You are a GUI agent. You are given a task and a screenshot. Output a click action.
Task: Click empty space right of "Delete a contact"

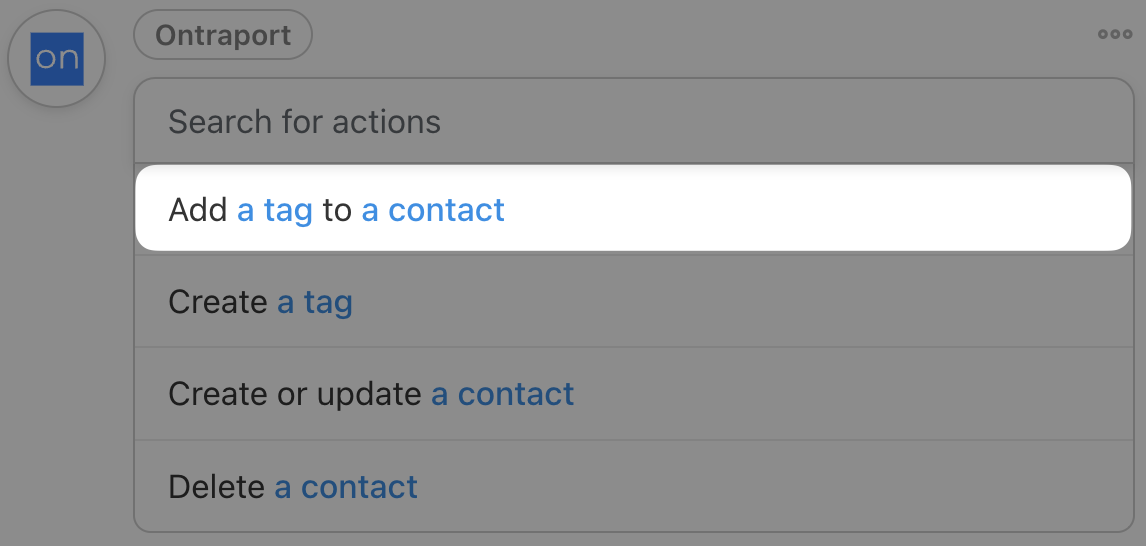point(780,487)
